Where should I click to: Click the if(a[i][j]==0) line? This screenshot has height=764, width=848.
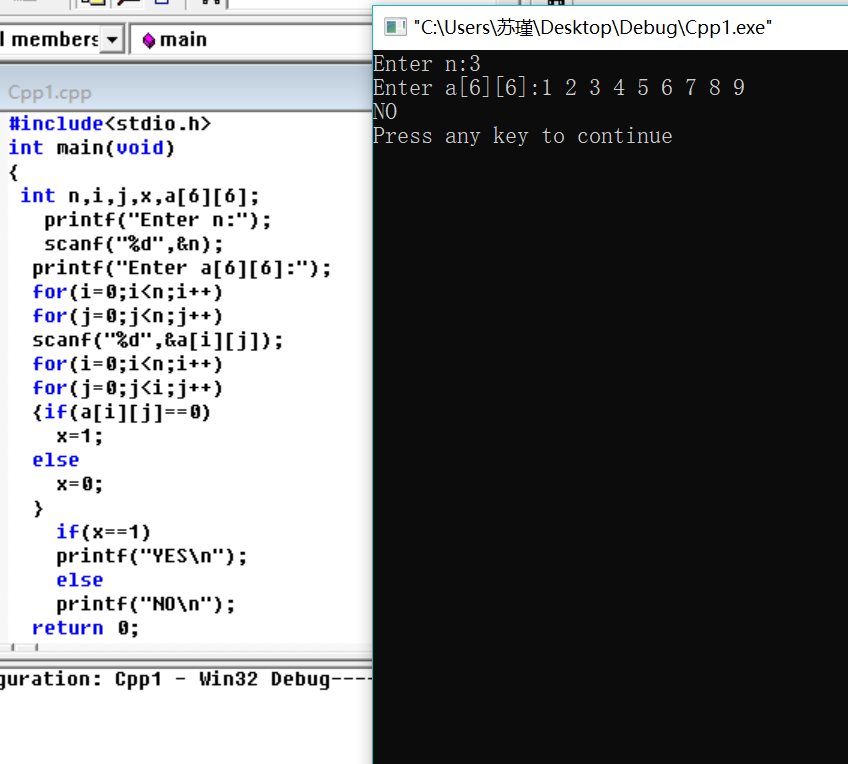tap(122, 412)
